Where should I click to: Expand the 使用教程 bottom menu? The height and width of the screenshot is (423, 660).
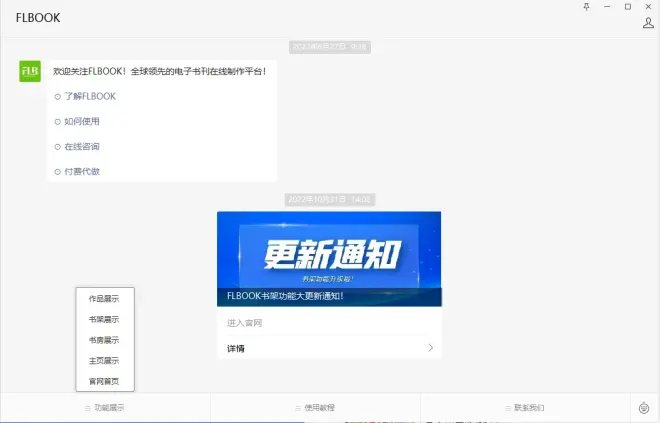pyautogui.click(x=315, y=408)
